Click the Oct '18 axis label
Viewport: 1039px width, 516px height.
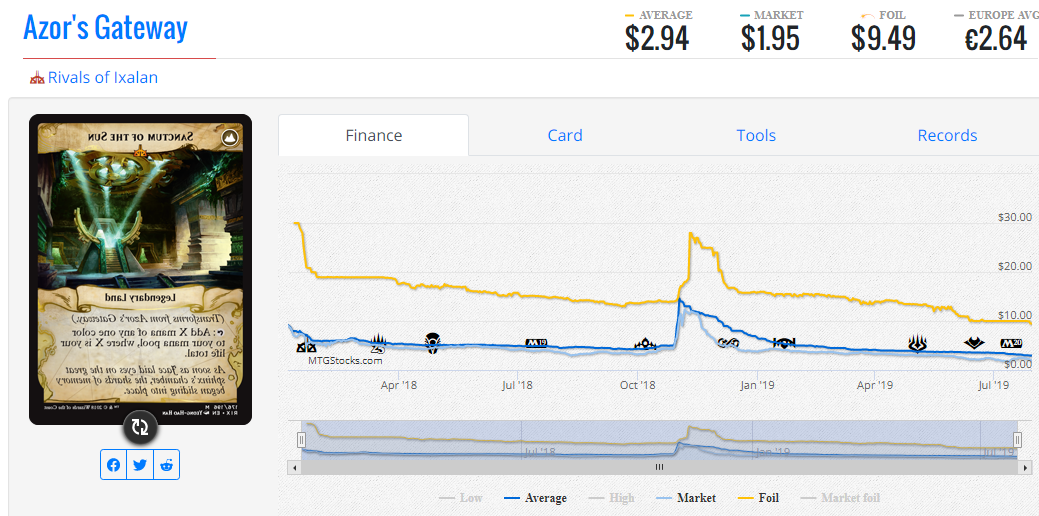click(x=637, y=384)
